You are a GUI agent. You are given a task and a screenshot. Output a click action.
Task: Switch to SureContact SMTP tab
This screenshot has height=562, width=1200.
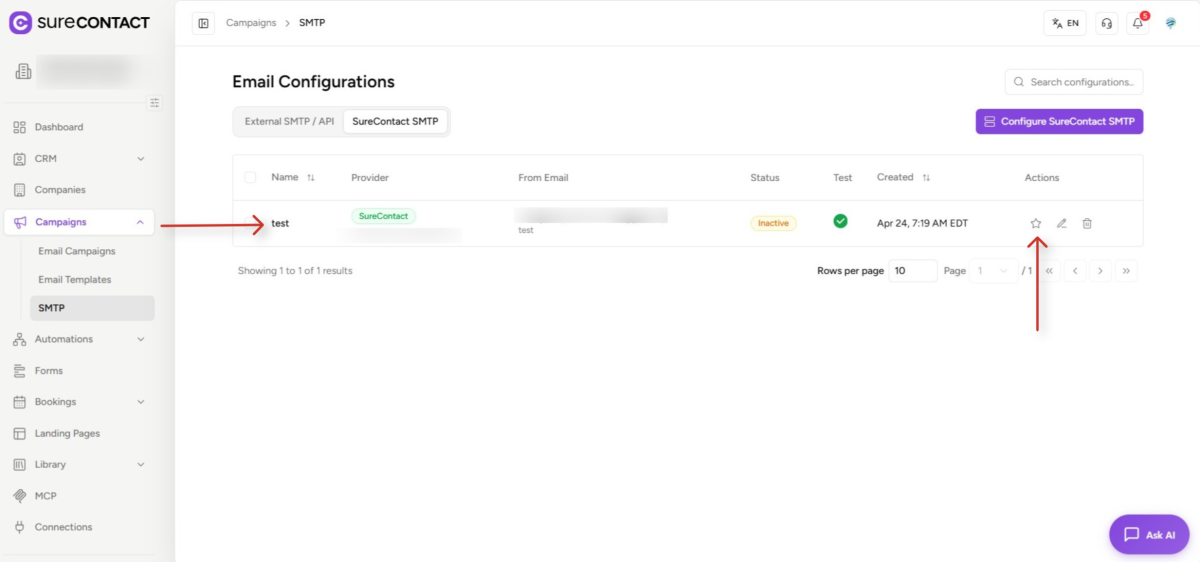pyautogui.click(x=395, y=121)
